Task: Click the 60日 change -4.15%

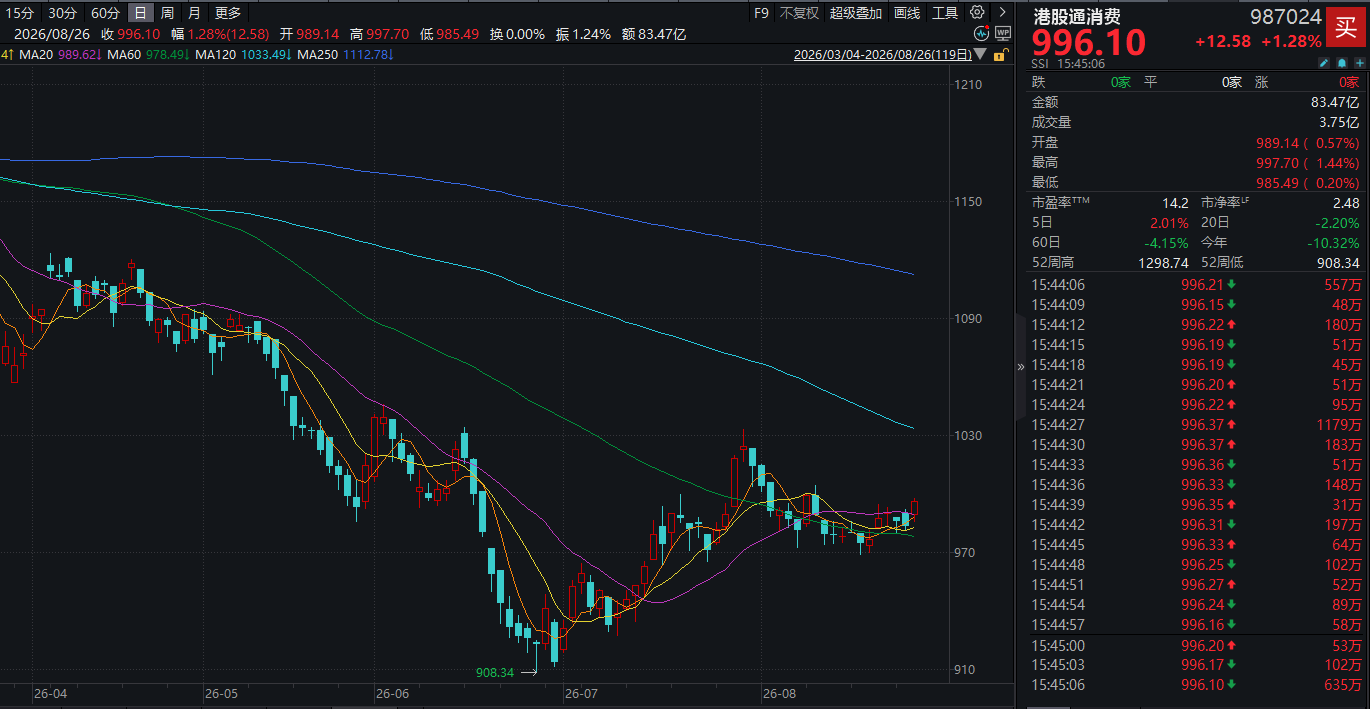Action: pos(1166,243)
